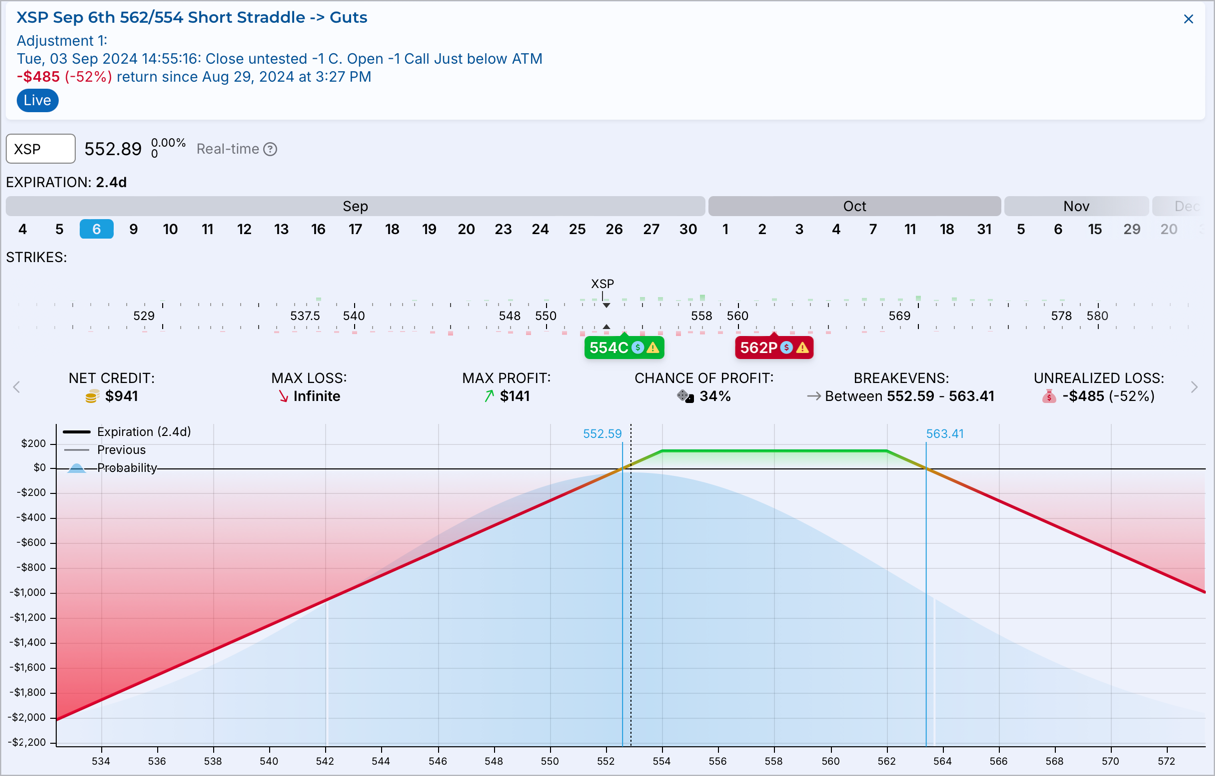Click the dollar icon on 554C strike
The height and width of the screenshot is (776, 1215).
[638, 348]
